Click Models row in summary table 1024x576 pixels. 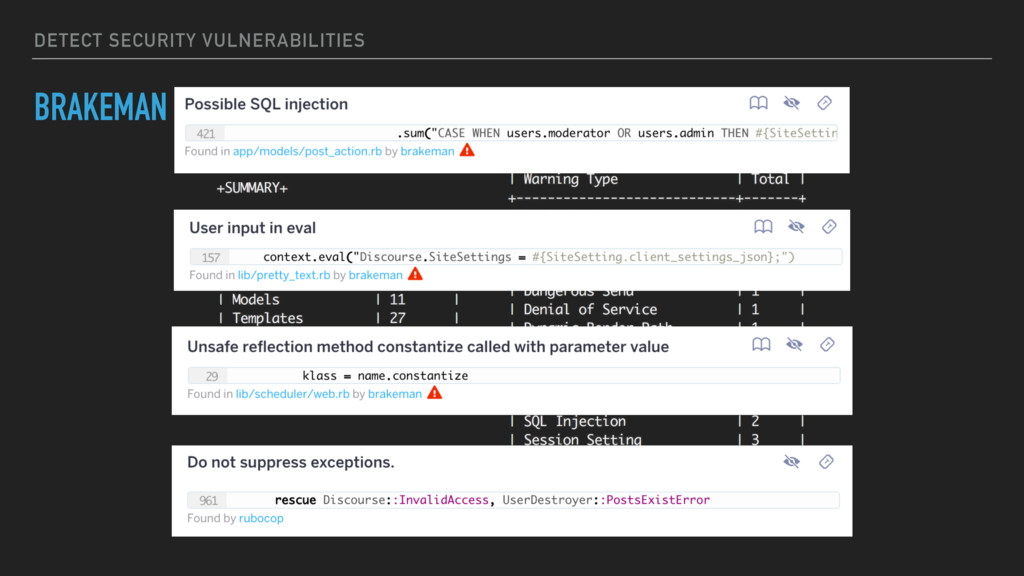tap(338, 300)
